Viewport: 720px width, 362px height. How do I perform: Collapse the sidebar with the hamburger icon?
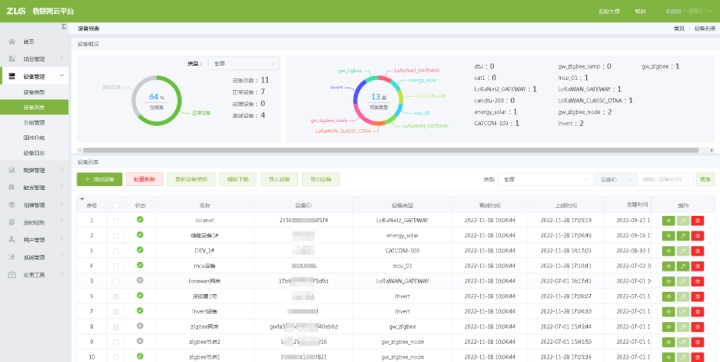(x=64, y=27)
